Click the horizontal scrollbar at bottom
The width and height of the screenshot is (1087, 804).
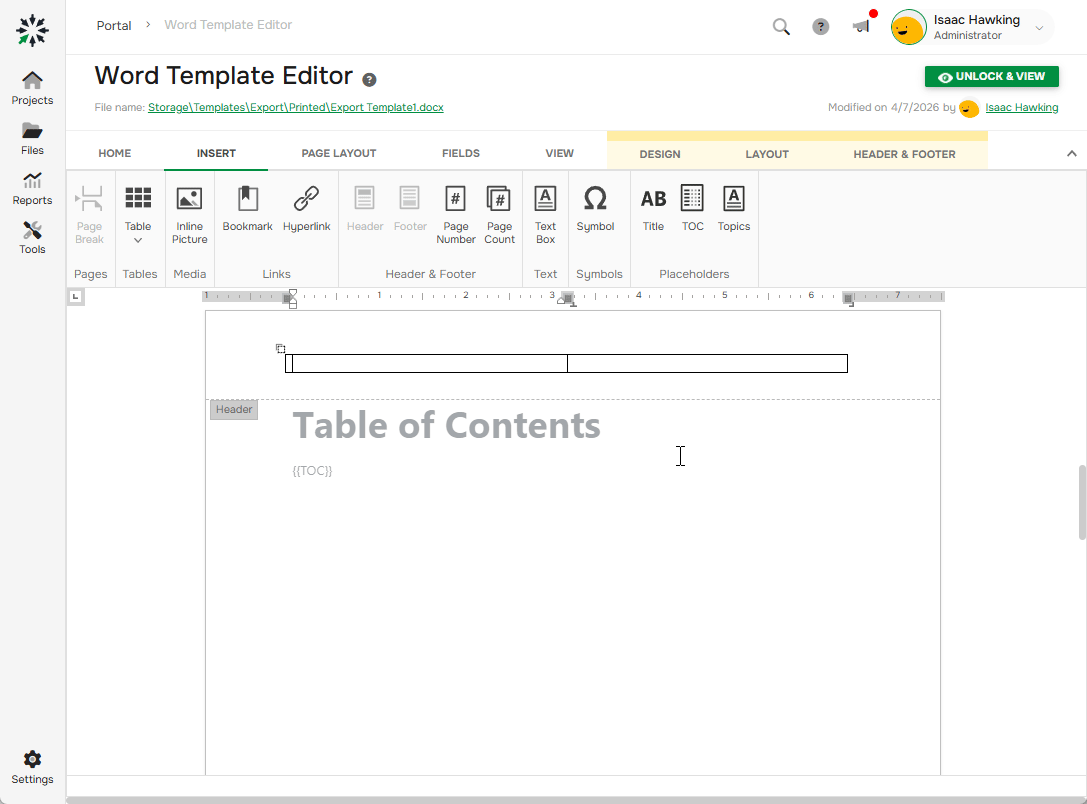(x=576, y=800)
